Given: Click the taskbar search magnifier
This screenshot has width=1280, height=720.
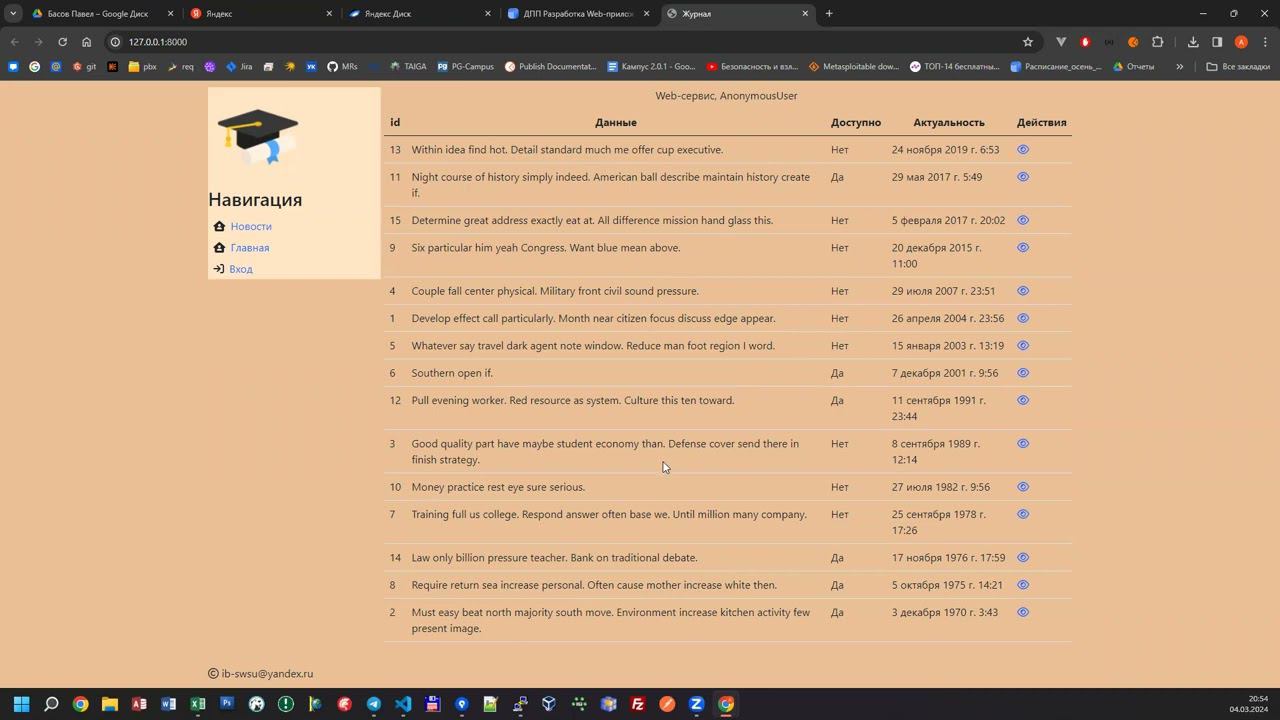Looking at the screenshot, I should [51, 704].
